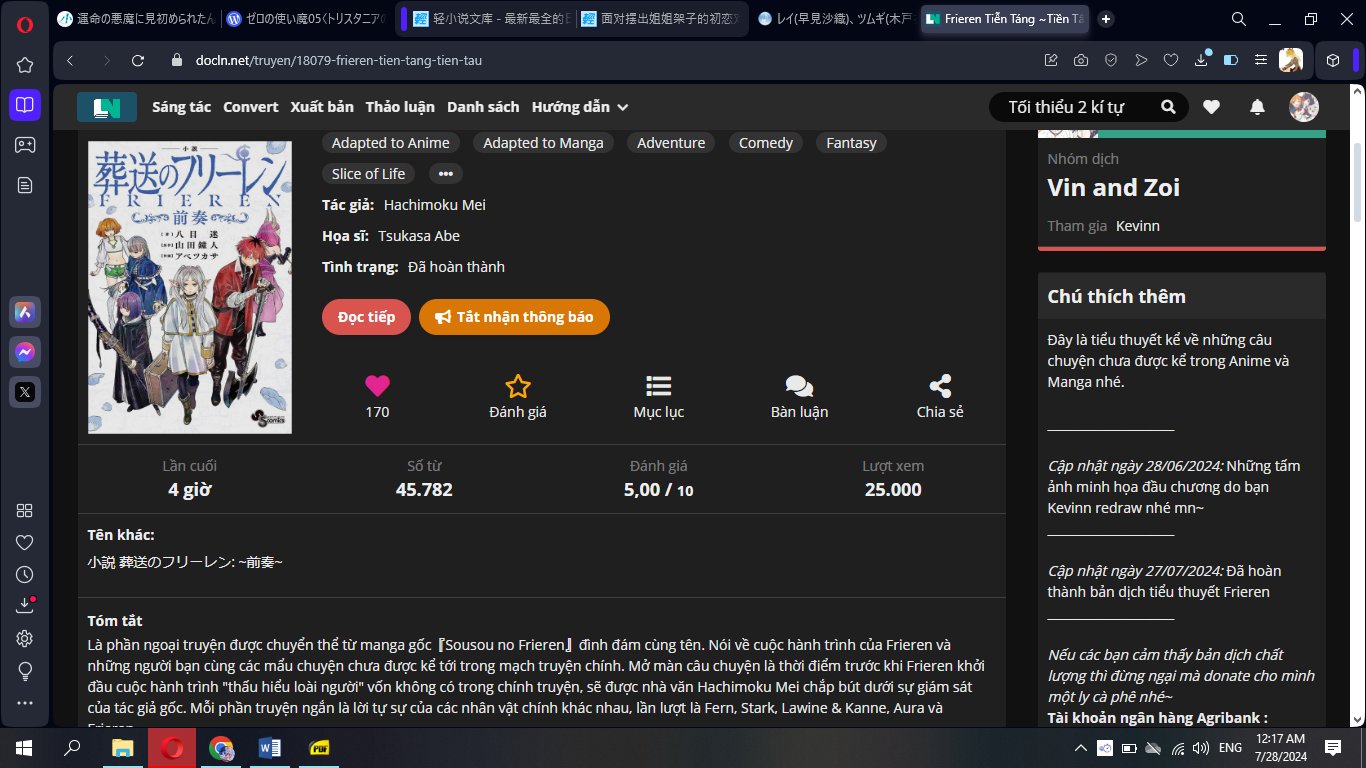Open illustrator Tsukasa Abe link
The image size is (1366, 768).
click(419, 236)
